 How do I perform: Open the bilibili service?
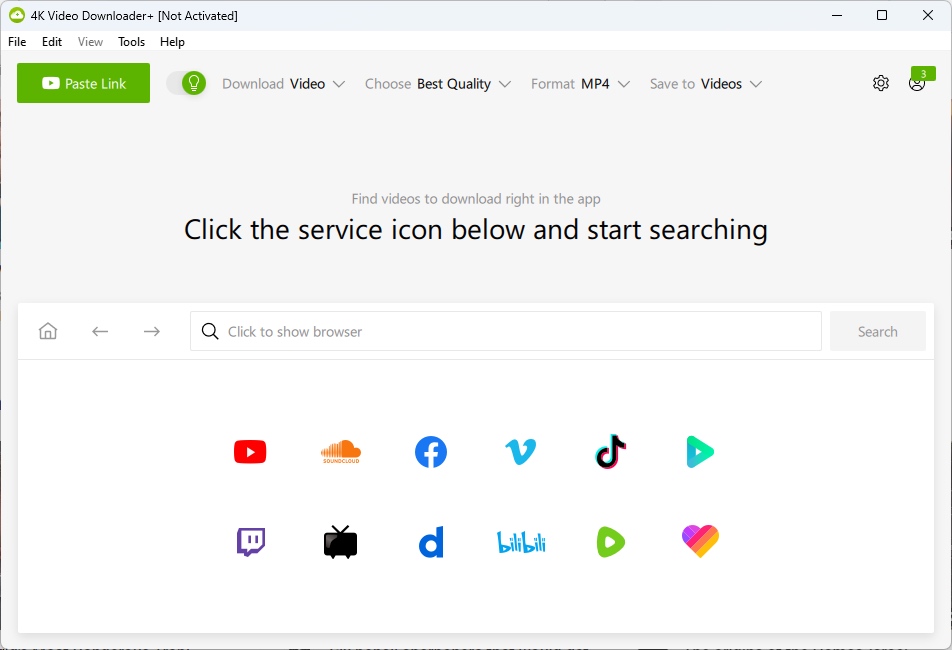pyautogui.click(x=520, y=541)
